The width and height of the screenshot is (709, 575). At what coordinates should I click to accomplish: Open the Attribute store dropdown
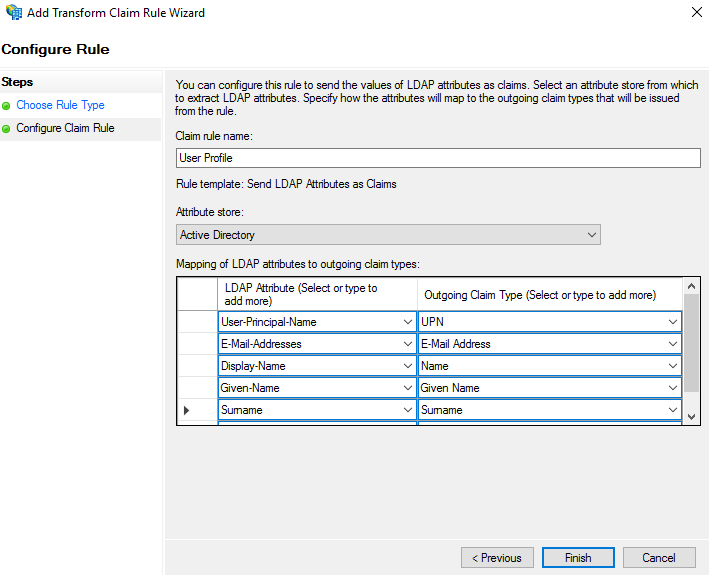click(388, 235)
